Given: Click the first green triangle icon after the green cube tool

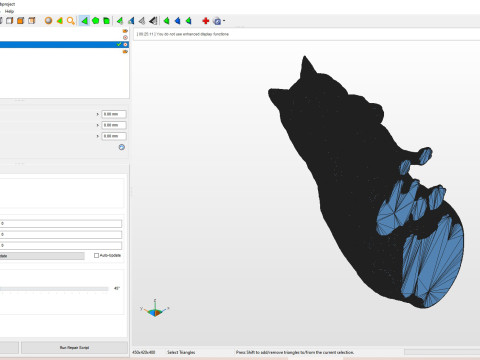Looking at the screenshot, I should tap(120, 21).
